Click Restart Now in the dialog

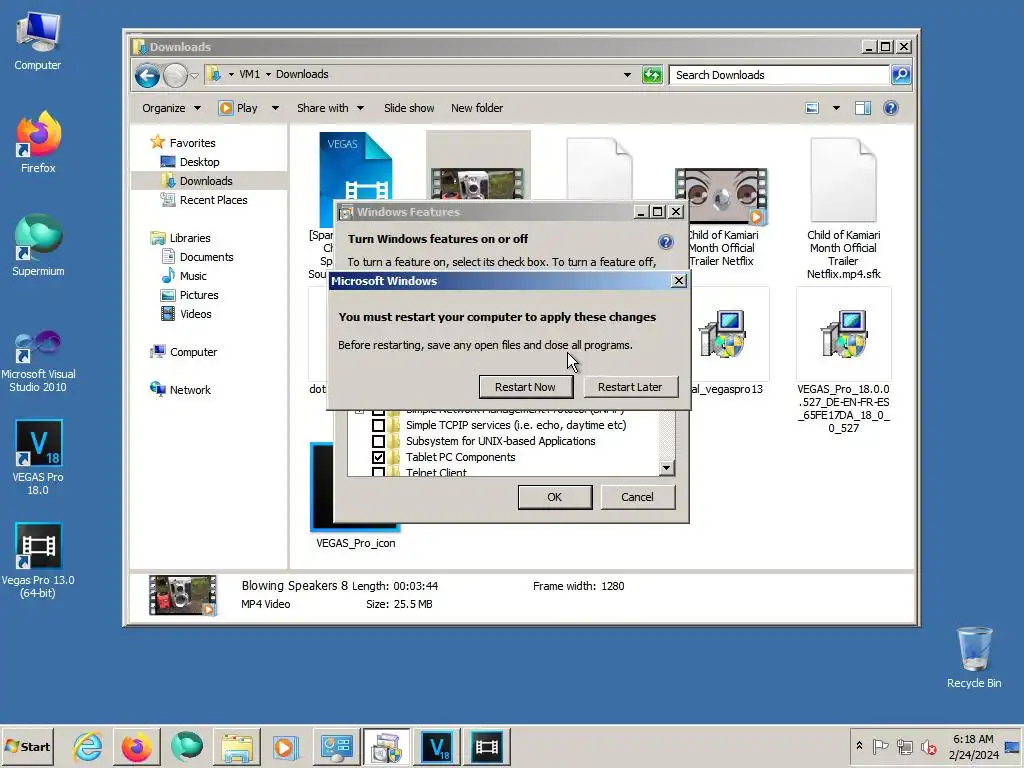click(x=526, y=387)
